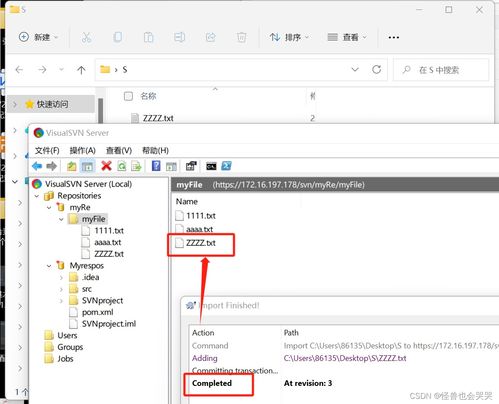Click Explorer's Back navigation arrow
Image resolution: width=499 pixels, height=404 pixels.
pos(19,70)
